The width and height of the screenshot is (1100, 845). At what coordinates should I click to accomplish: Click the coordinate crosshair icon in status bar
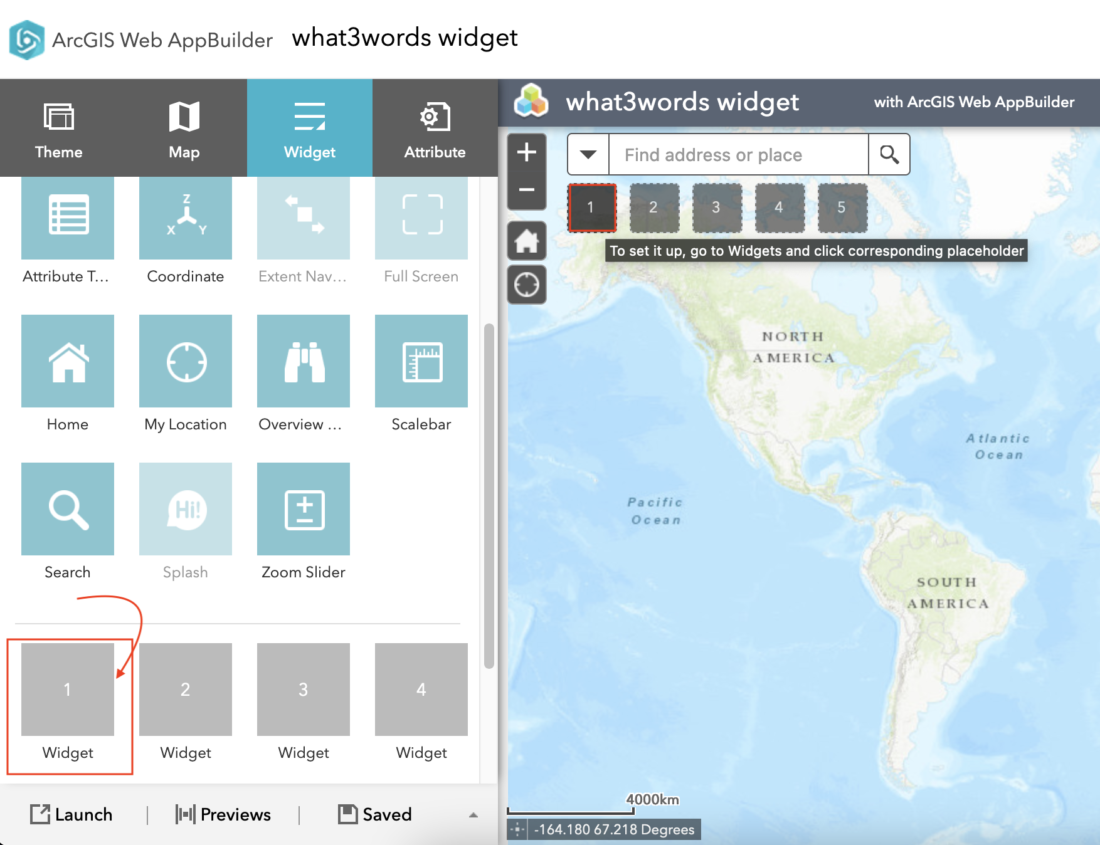pos(518,830)
